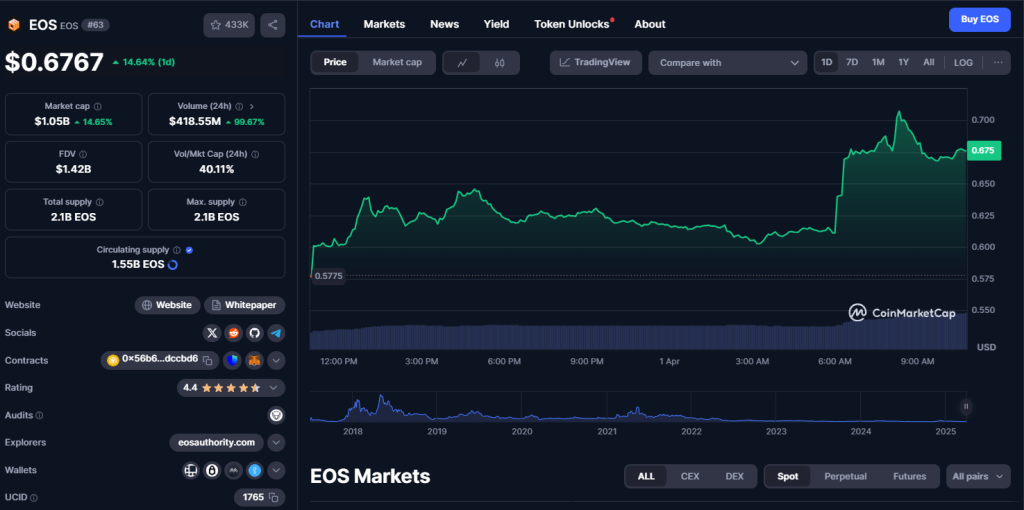Click the Volume (24h) info icon
The image size is (1024, 510).
click(x=239, y=106)
